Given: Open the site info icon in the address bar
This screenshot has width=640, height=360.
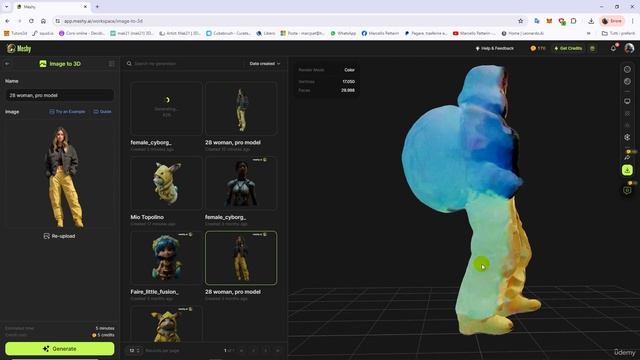Looking at the screenshot, I should (58, 21).
